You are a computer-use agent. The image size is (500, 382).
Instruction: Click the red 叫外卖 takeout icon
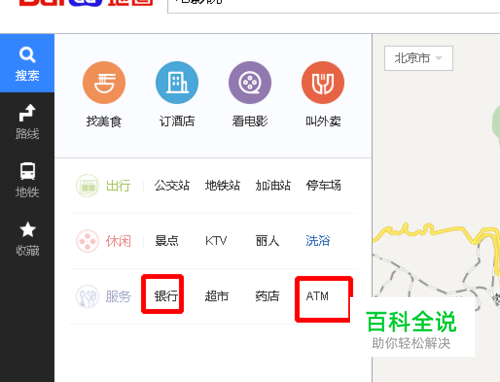coord(323,82)
